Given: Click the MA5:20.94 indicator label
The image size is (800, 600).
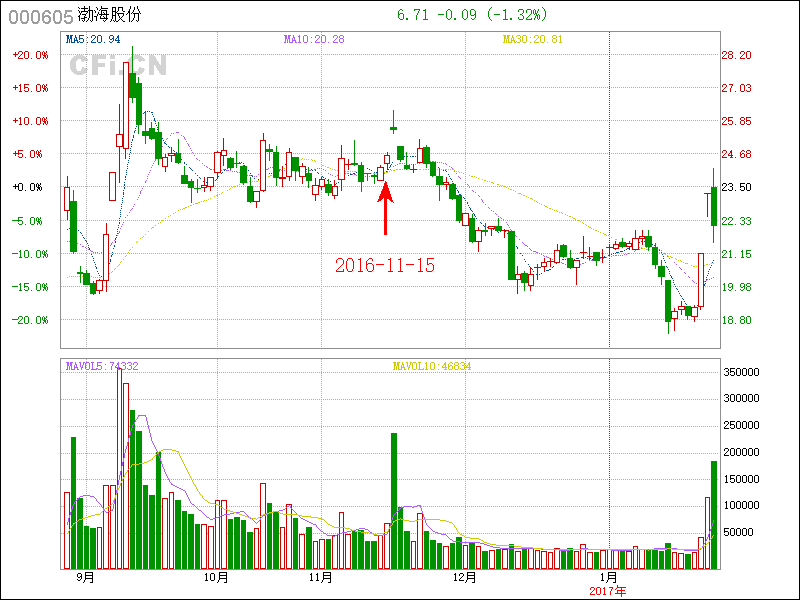Looking at the screenshot, I should click(x=93, y=39).
